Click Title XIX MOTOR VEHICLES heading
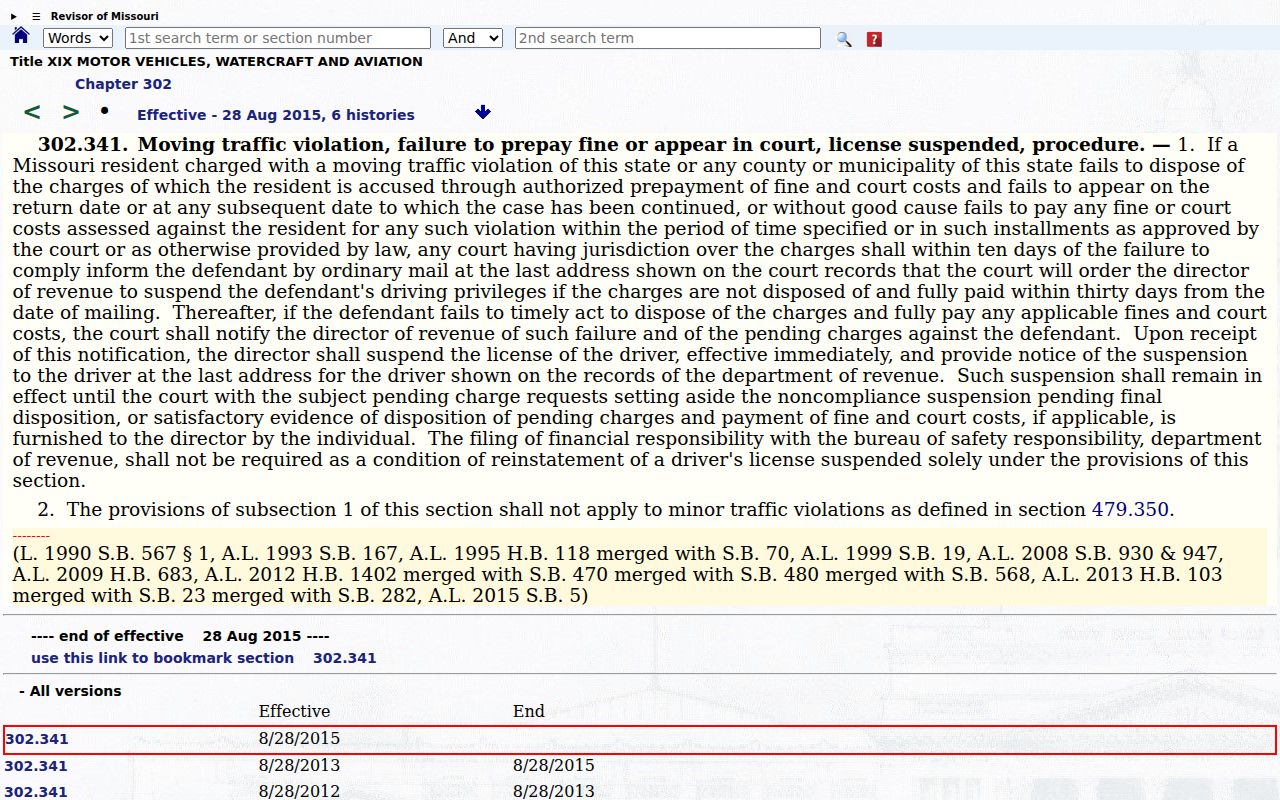 [x=216, y=61]
